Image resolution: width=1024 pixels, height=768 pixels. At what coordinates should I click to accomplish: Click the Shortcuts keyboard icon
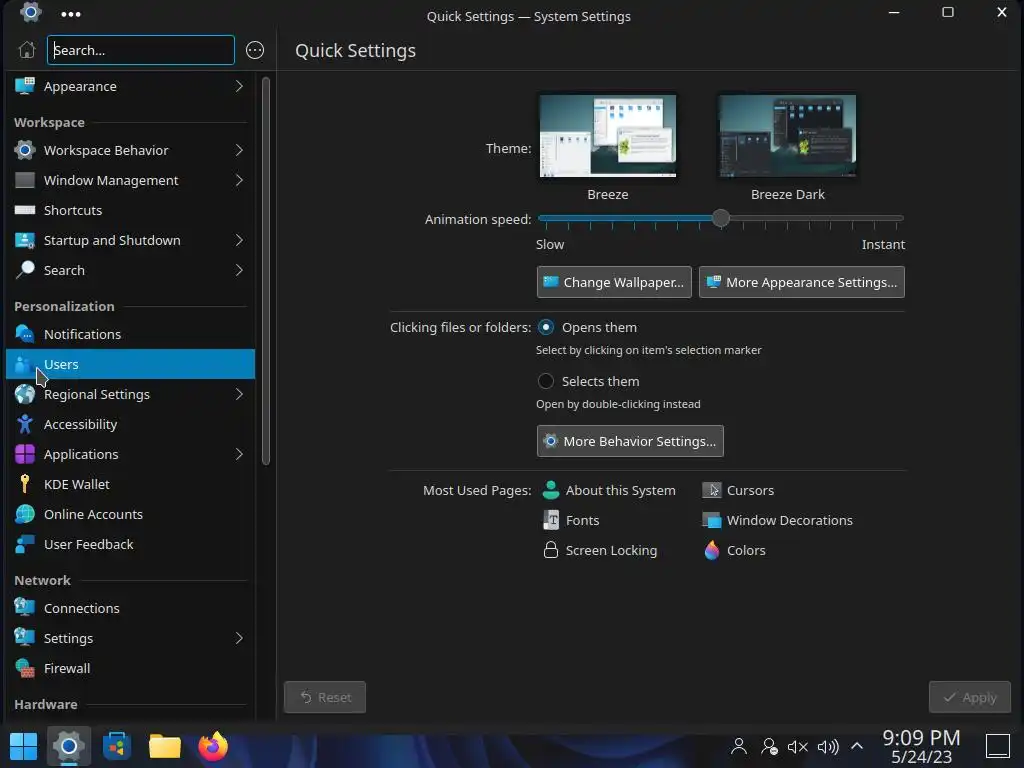25,210
